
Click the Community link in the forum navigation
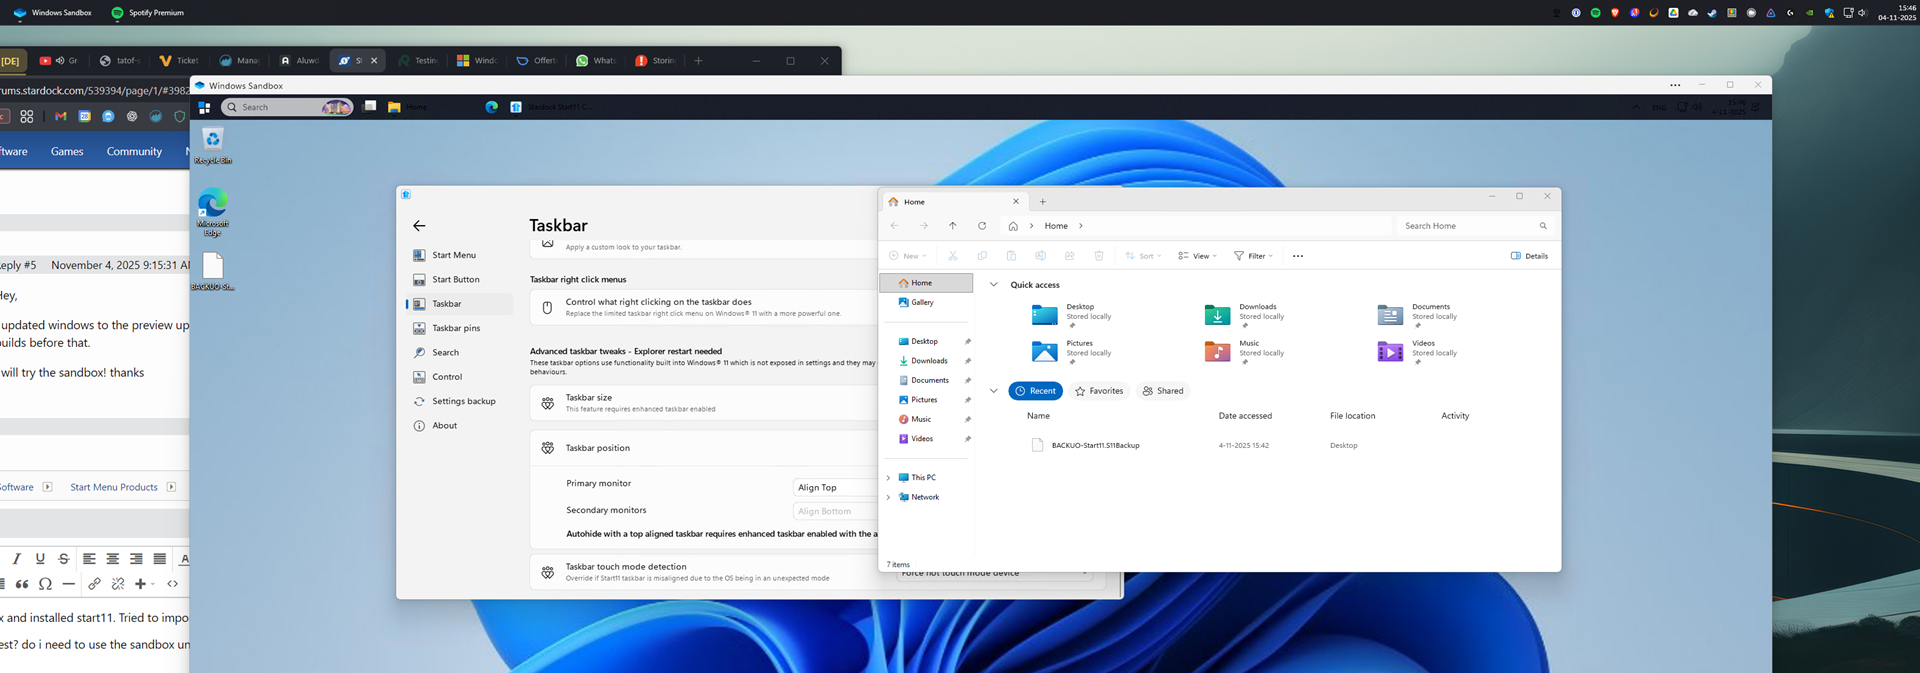pyautogui.click(x=134, y=152)
